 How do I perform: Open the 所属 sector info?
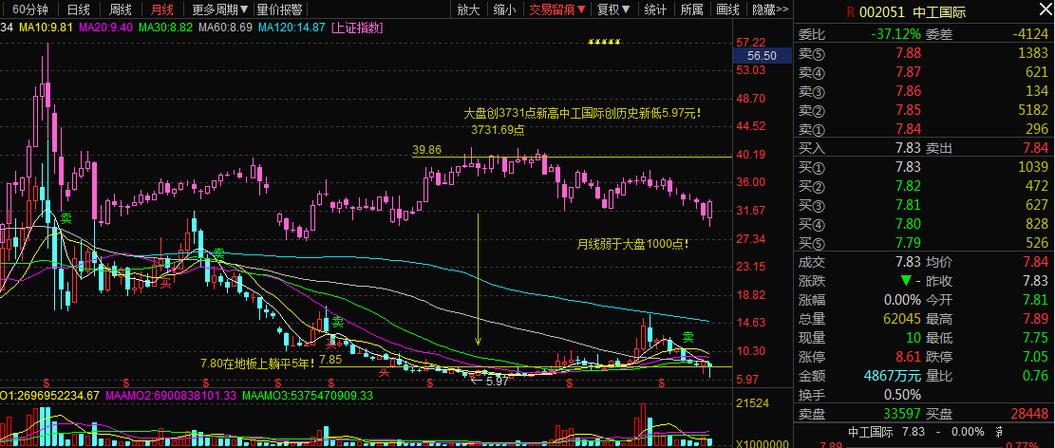[691, 10]
